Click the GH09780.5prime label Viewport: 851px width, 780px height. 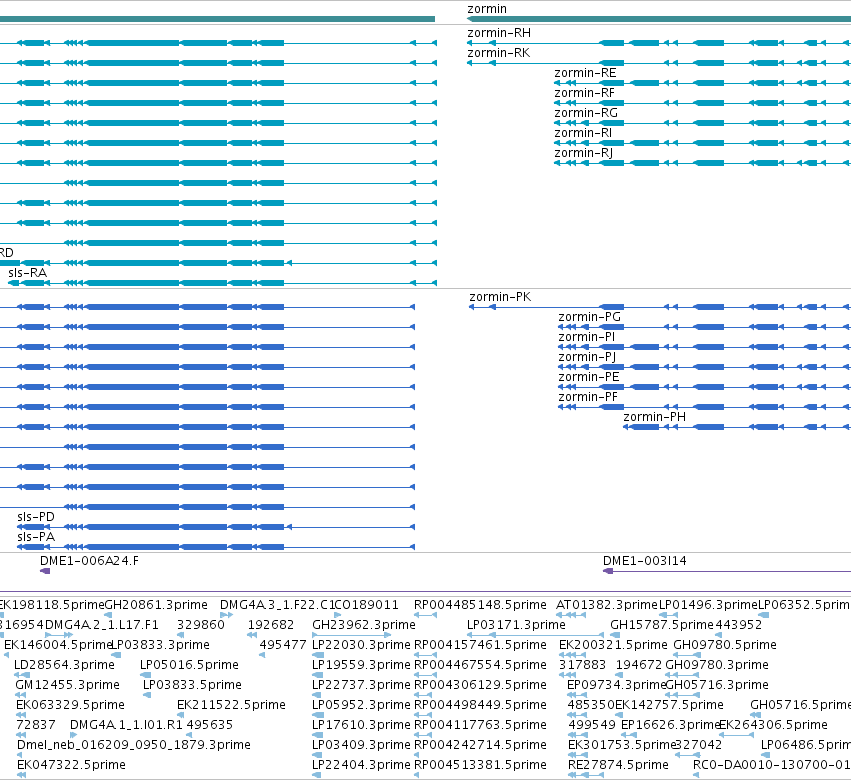click(725, 645)
